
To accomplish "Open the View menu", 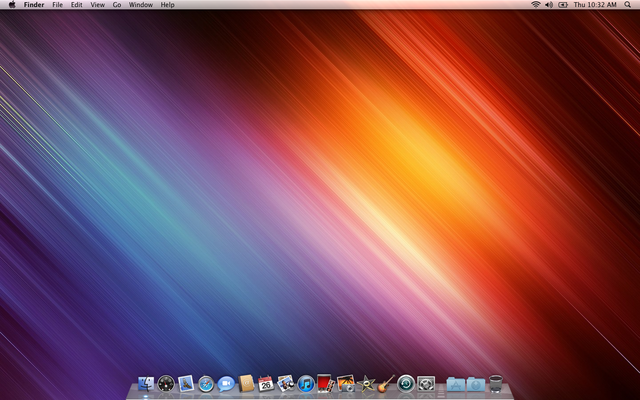I will pos(98,5).
